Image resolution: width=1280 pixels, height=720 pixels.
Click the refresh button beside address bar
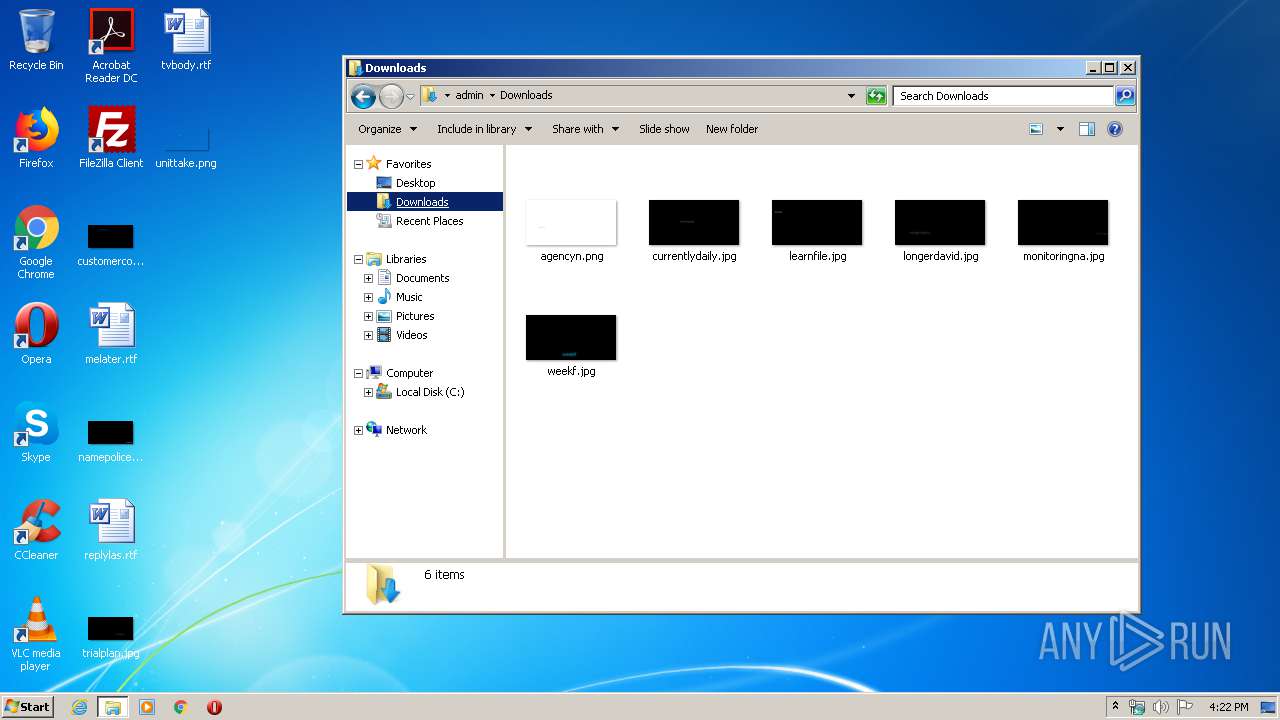[x=876, y=96]
